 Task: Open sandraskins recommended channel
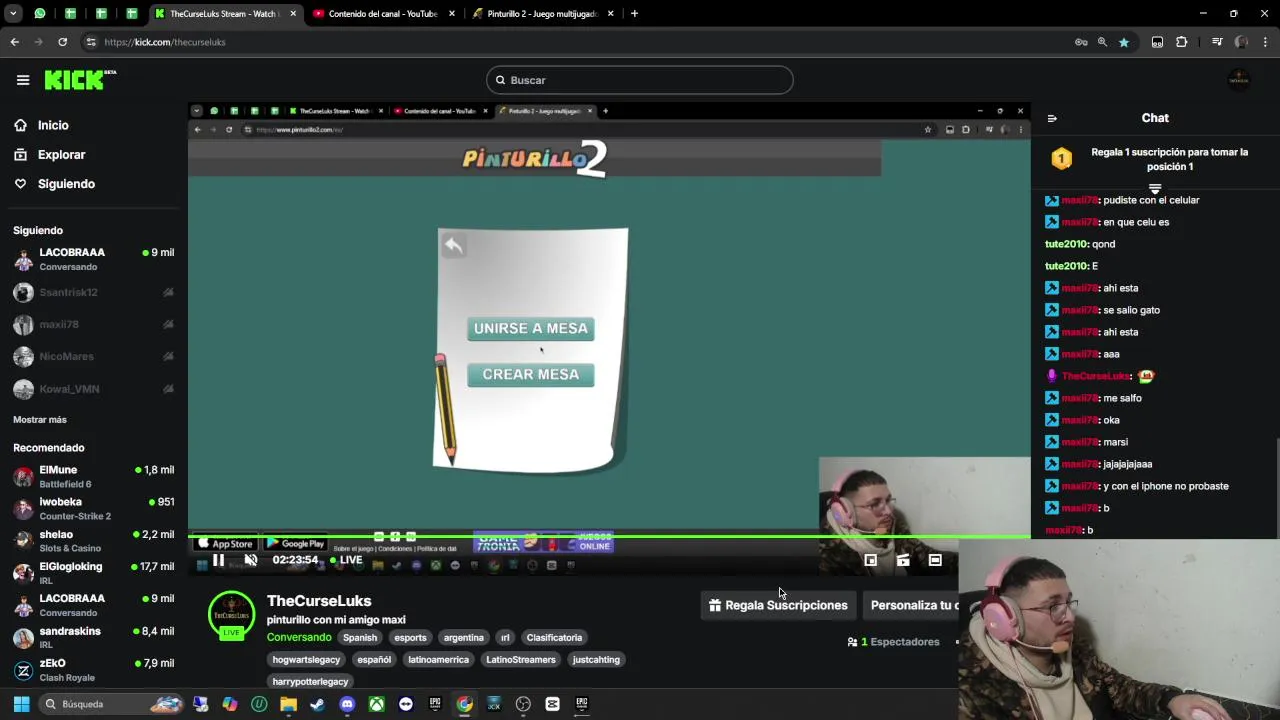point(94,637)
